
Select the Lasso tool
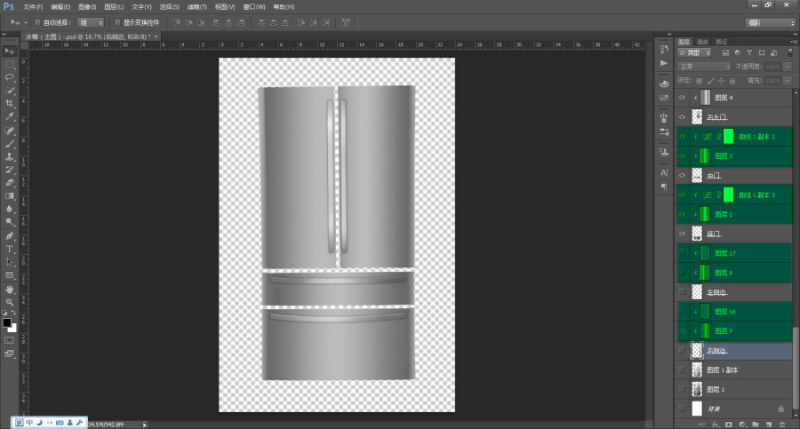9,78
